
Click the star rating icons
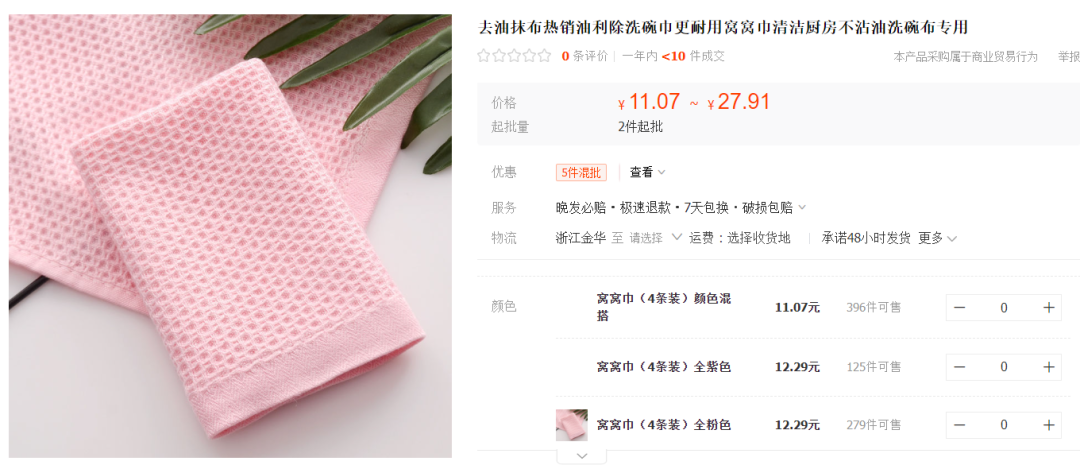(515, 56)
